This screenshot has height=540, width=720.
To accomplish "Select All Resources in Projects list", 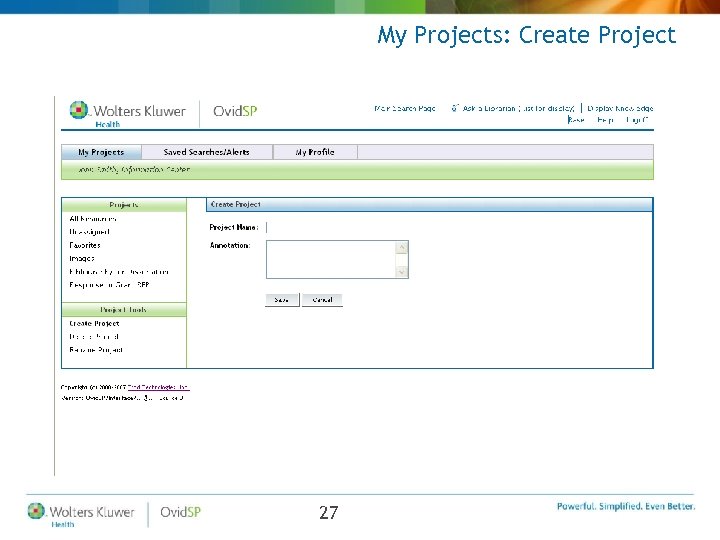I will 93,219.
